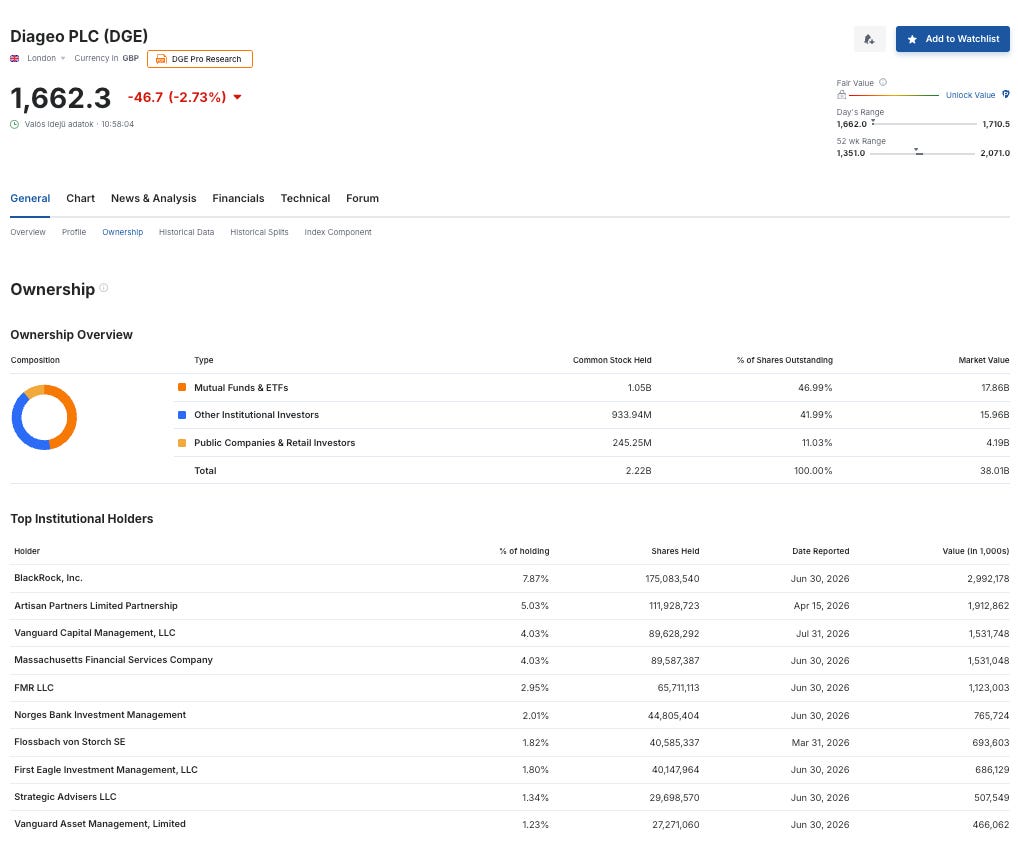The height and width of the screenshot is (844, 1018).
Task: Open DGE Pro Research
Action: 200,59
